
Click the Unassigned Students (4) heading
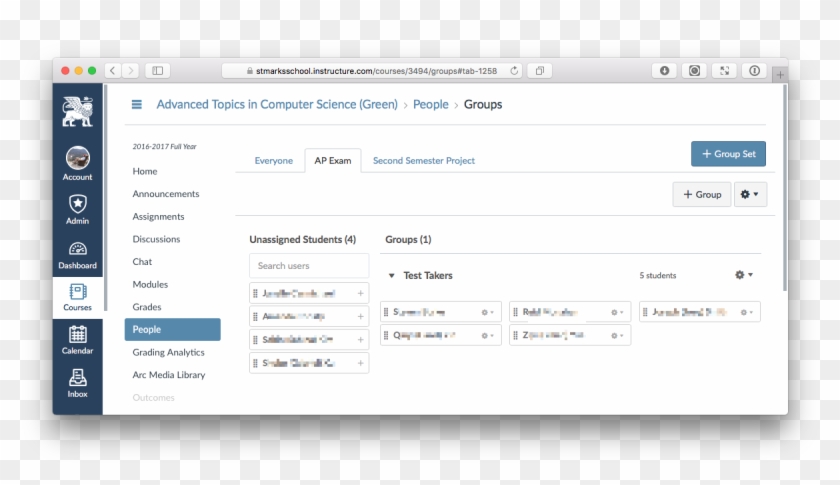pos(302,239)
